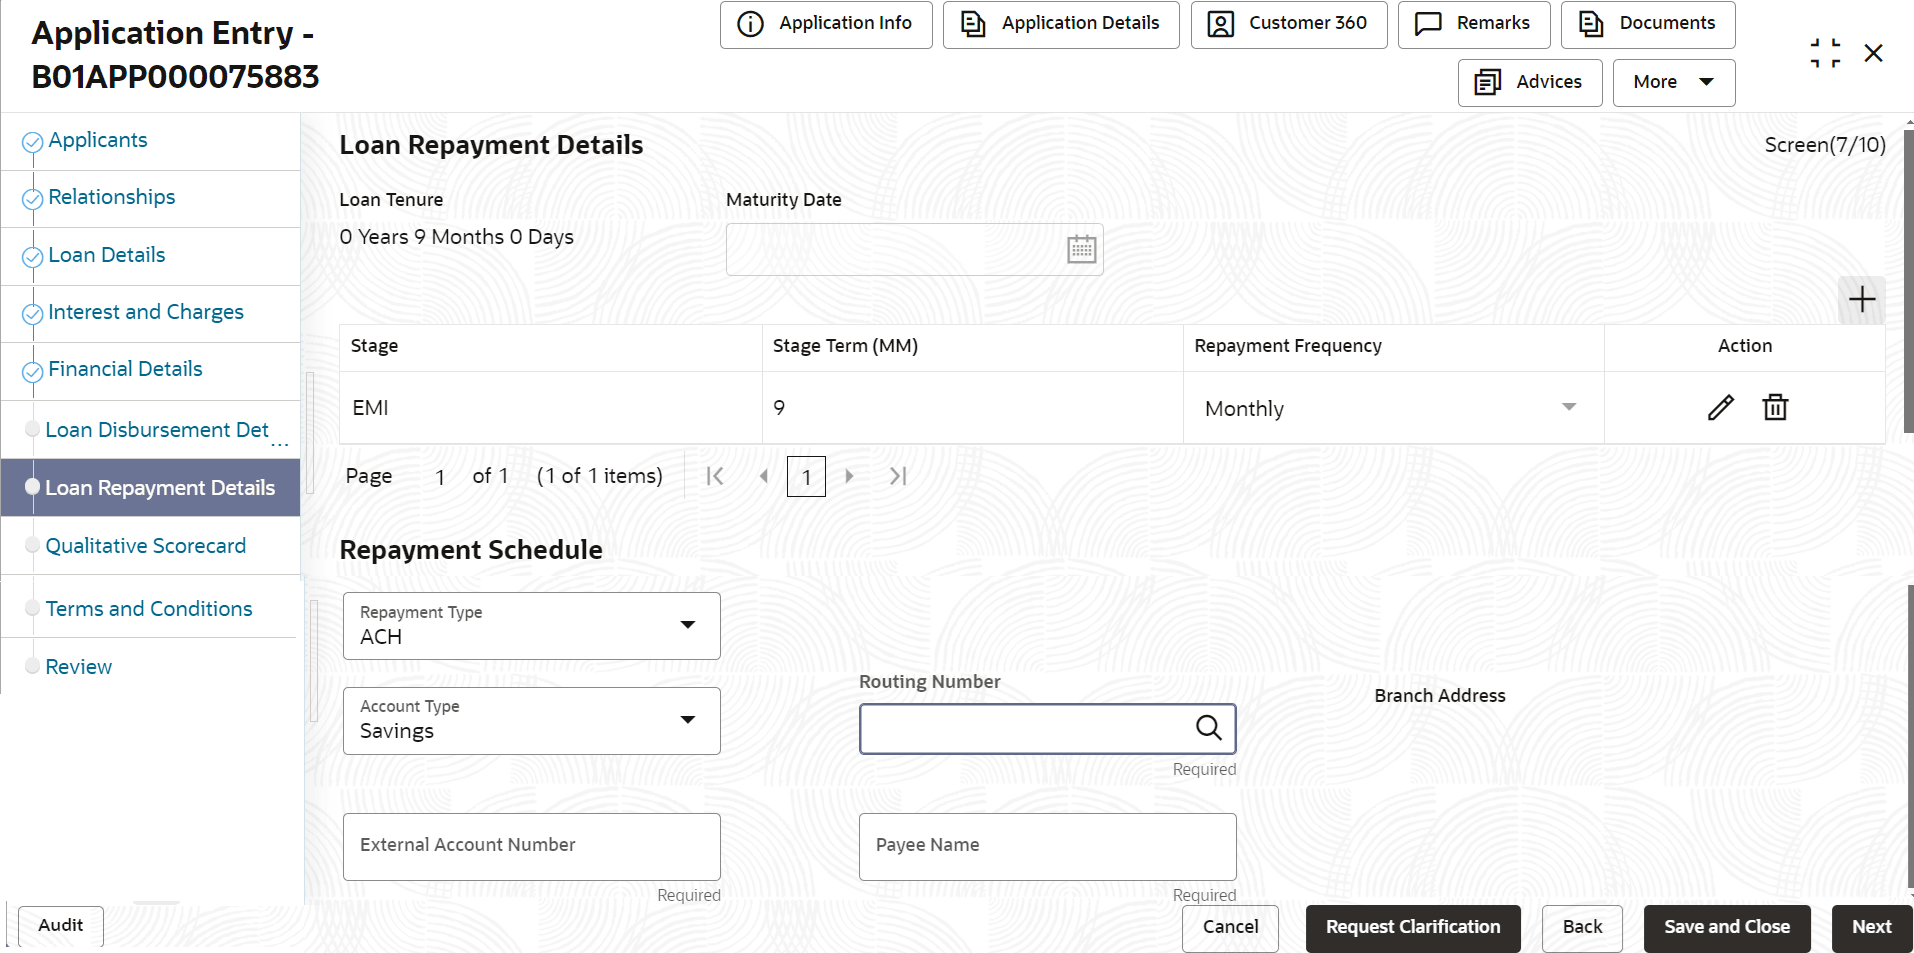
Task: Expand the Repayment Frequency Monthly dropdown
Action: pyautogui.click(x=1568, y=407)
